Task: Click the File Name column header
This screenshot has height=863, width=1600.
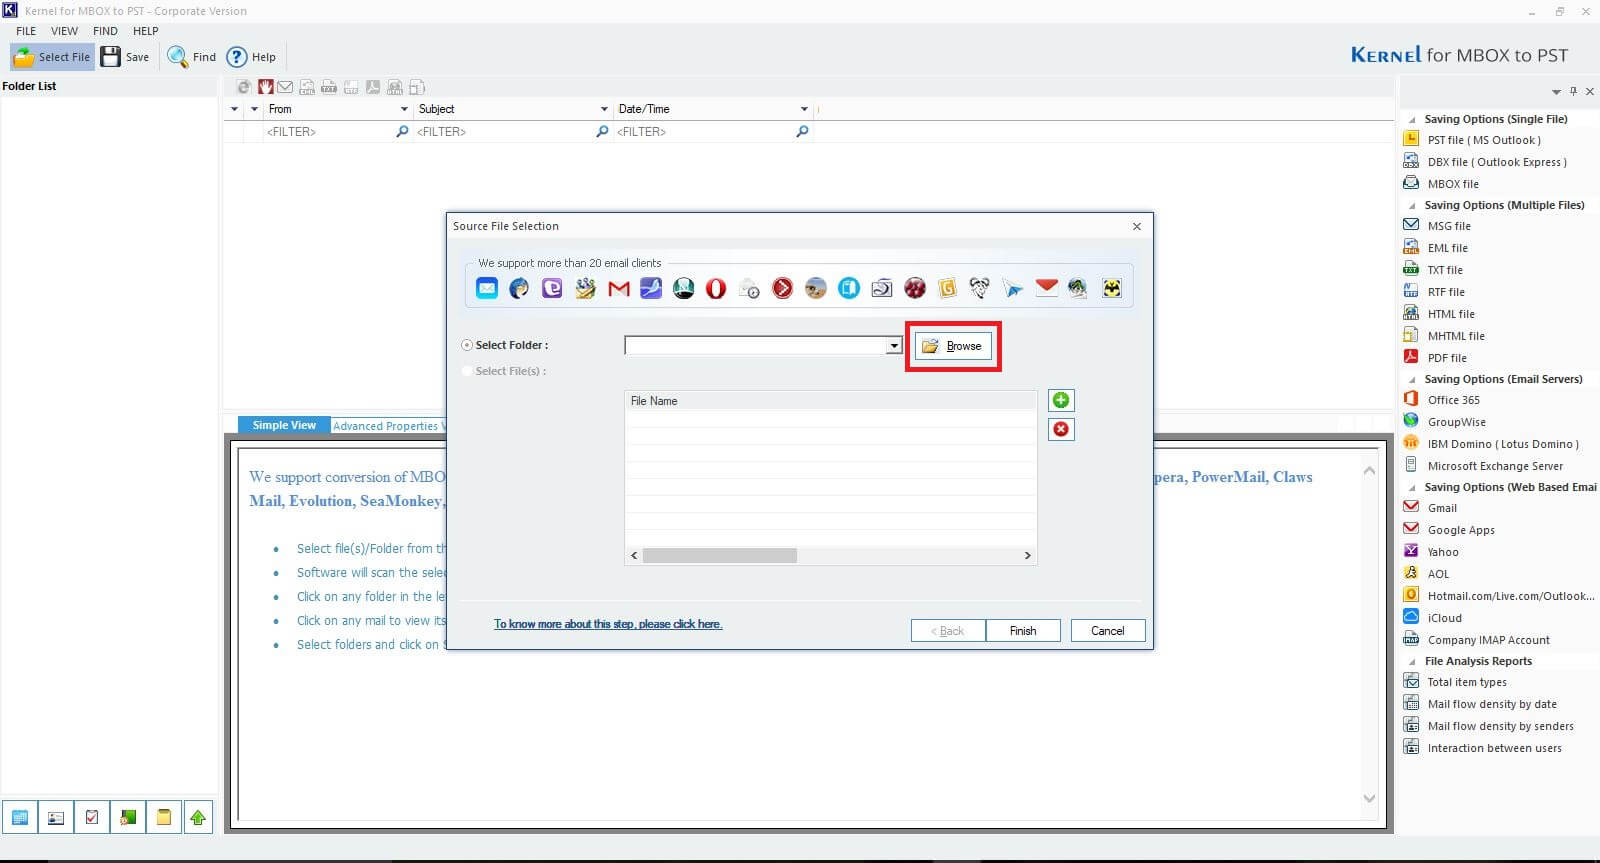Action: tap(830, 401)
